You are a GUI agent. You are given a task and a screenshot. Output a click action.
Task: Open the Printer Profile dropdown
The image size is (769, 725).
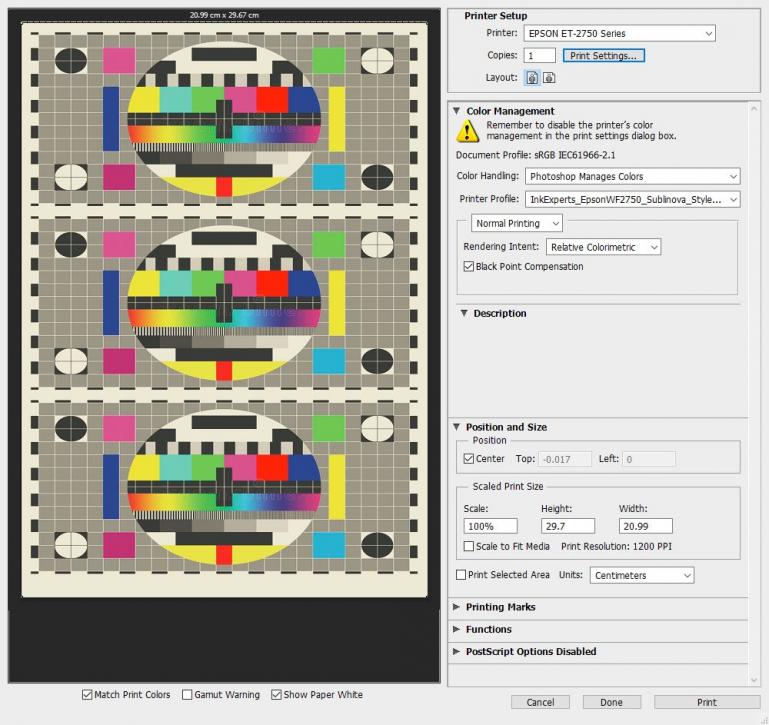[x=632, y=199]
